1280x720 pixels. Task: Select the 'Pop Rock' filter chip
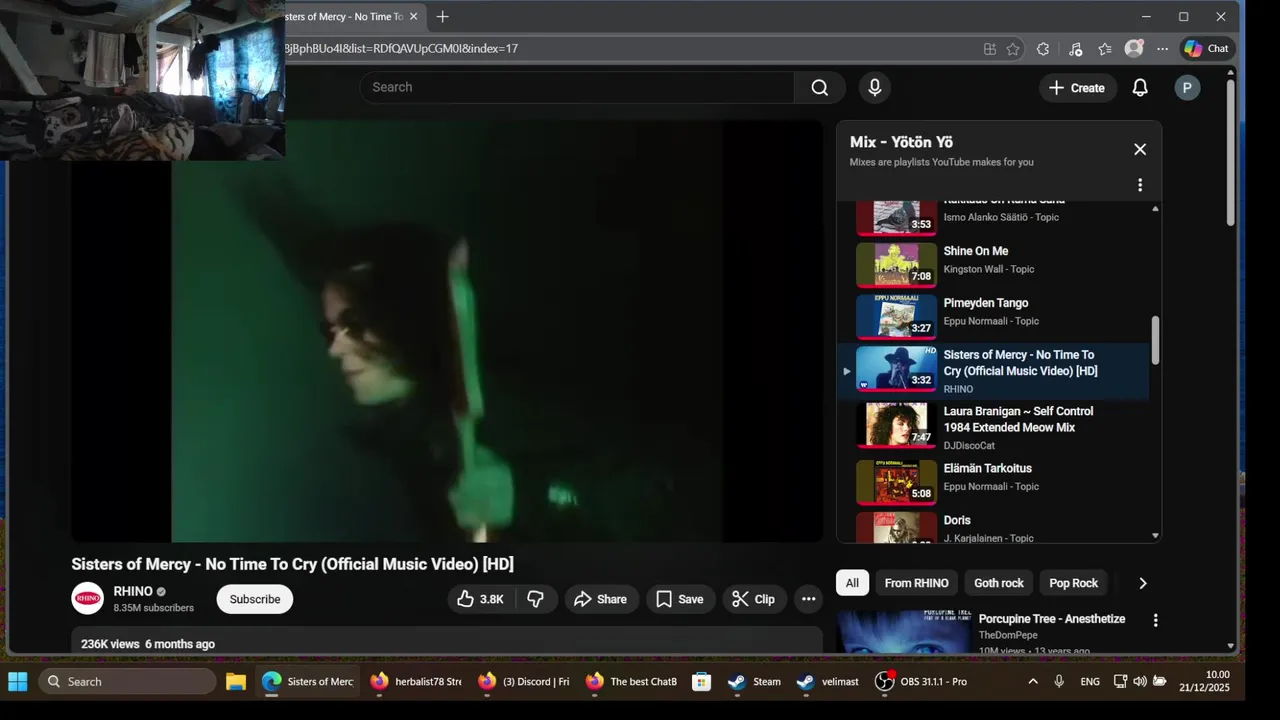[1074, 583]
